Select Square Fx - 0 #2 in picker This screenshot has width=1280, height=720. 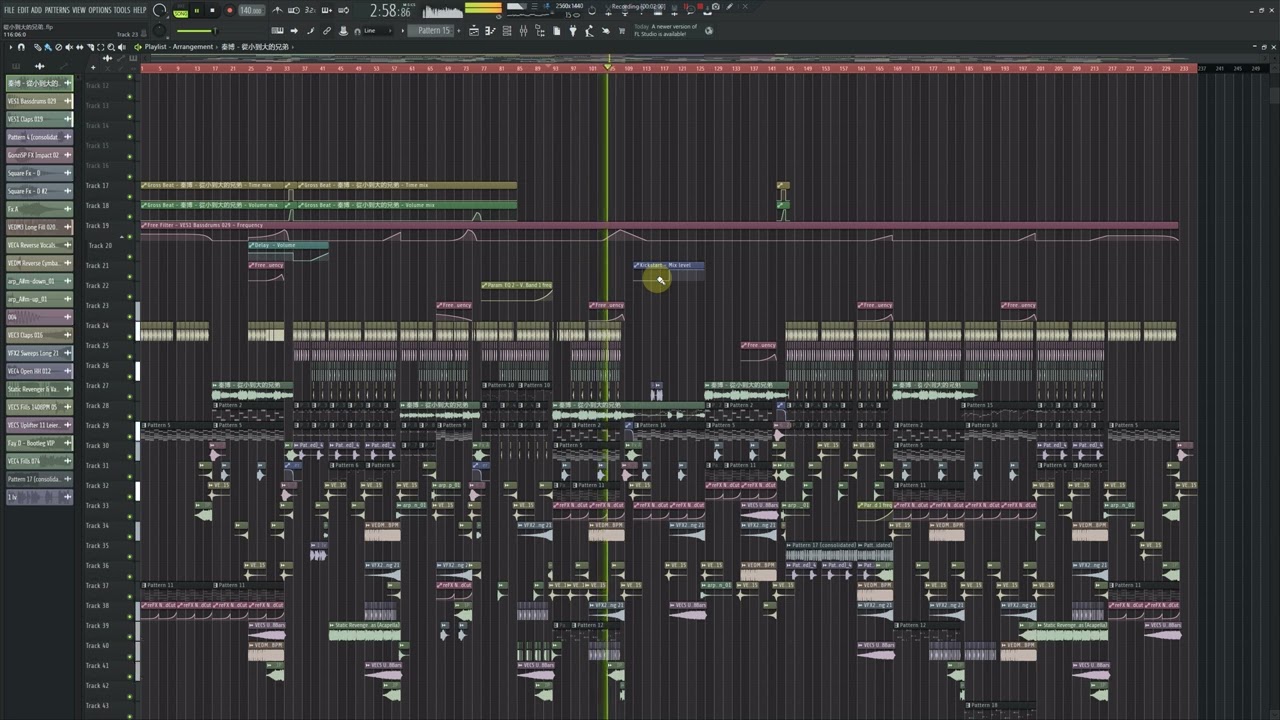tap(39, 191)
